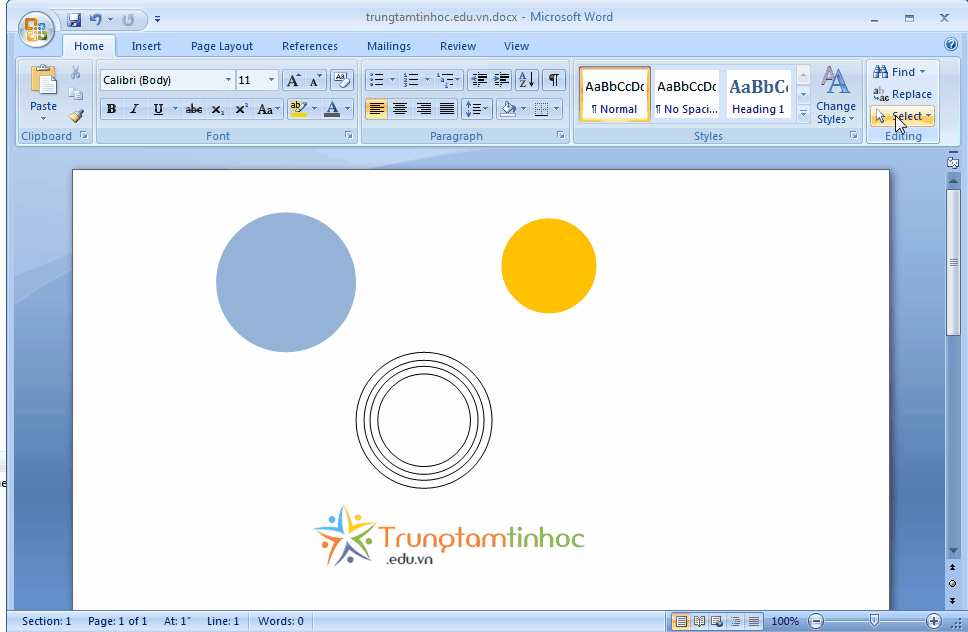Viewport: 968px width, 632px height.
Task: Switch to the References tab
Action: click(x=310, y=46)
